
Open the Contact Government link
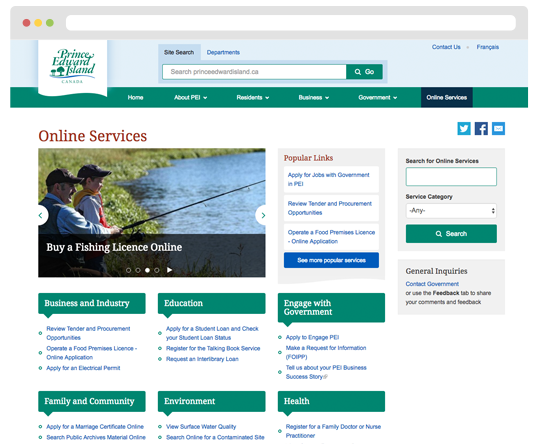[432, 284]
